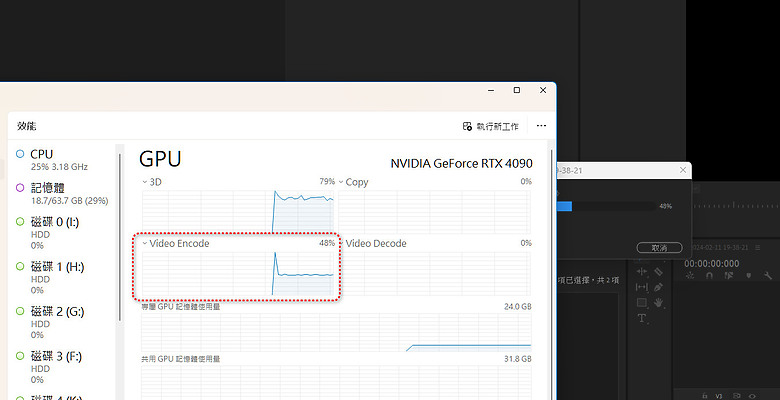Click the export progress bar at 48%
780x400 pixels.
click(607, 206)
